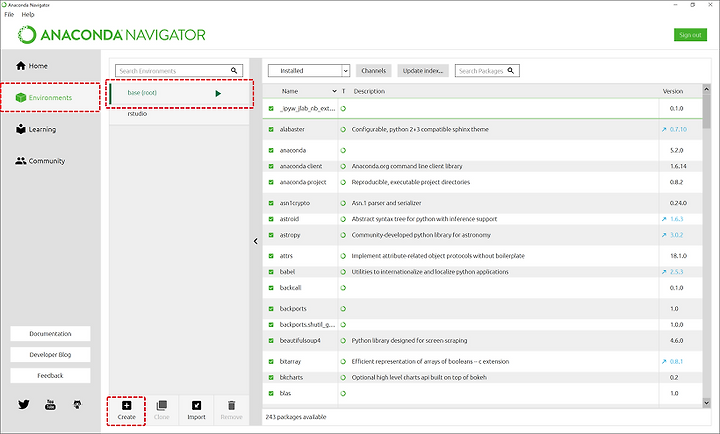The width and height of the screenshot is (720, 434).
Task: Click the Import environment icon
Action: tap(197, 406)
